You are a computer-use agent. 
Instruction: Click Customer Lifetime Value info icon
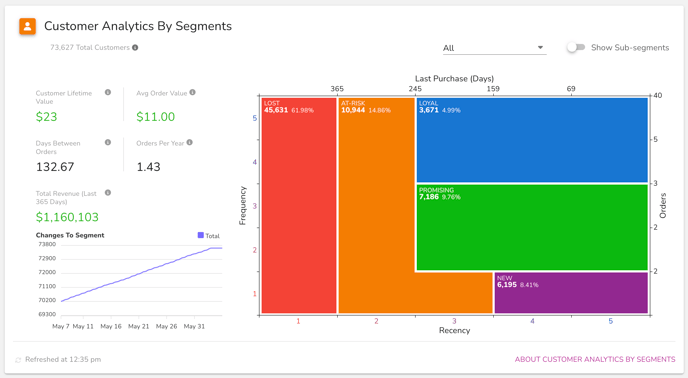click(108, 92)
